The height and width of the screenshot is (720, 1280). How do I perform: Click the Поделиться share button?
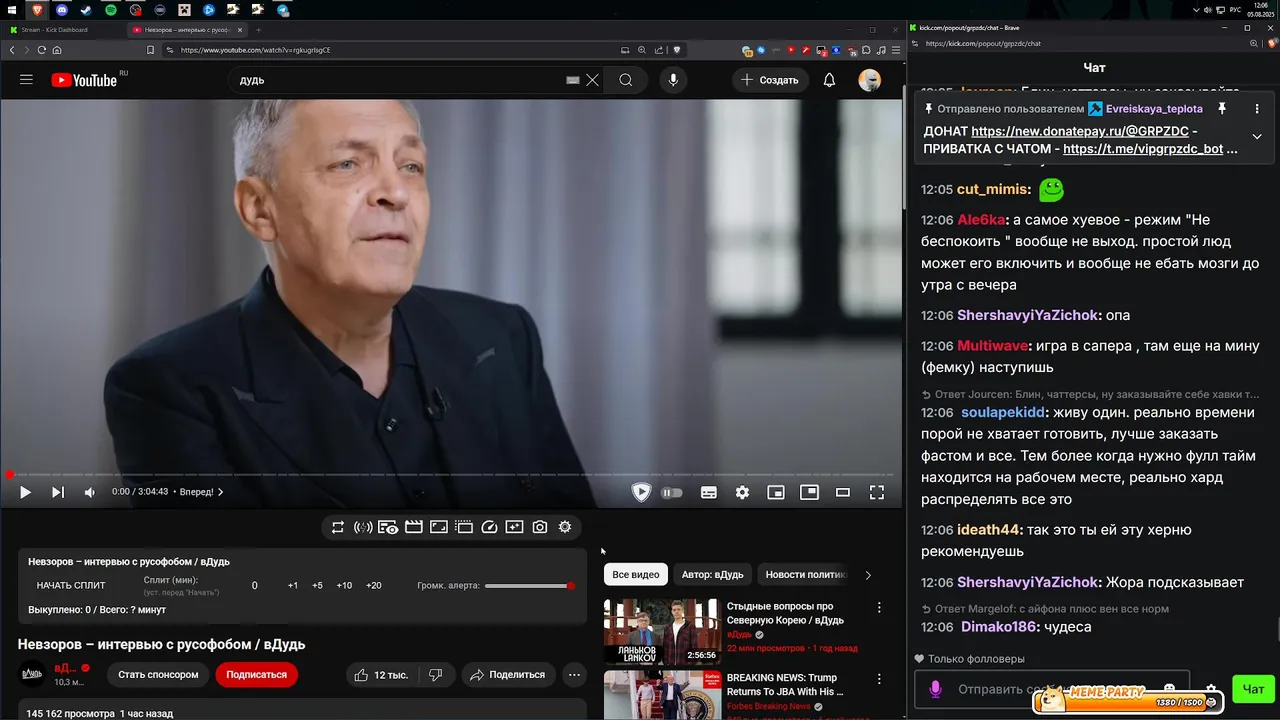tap(508, 675)
